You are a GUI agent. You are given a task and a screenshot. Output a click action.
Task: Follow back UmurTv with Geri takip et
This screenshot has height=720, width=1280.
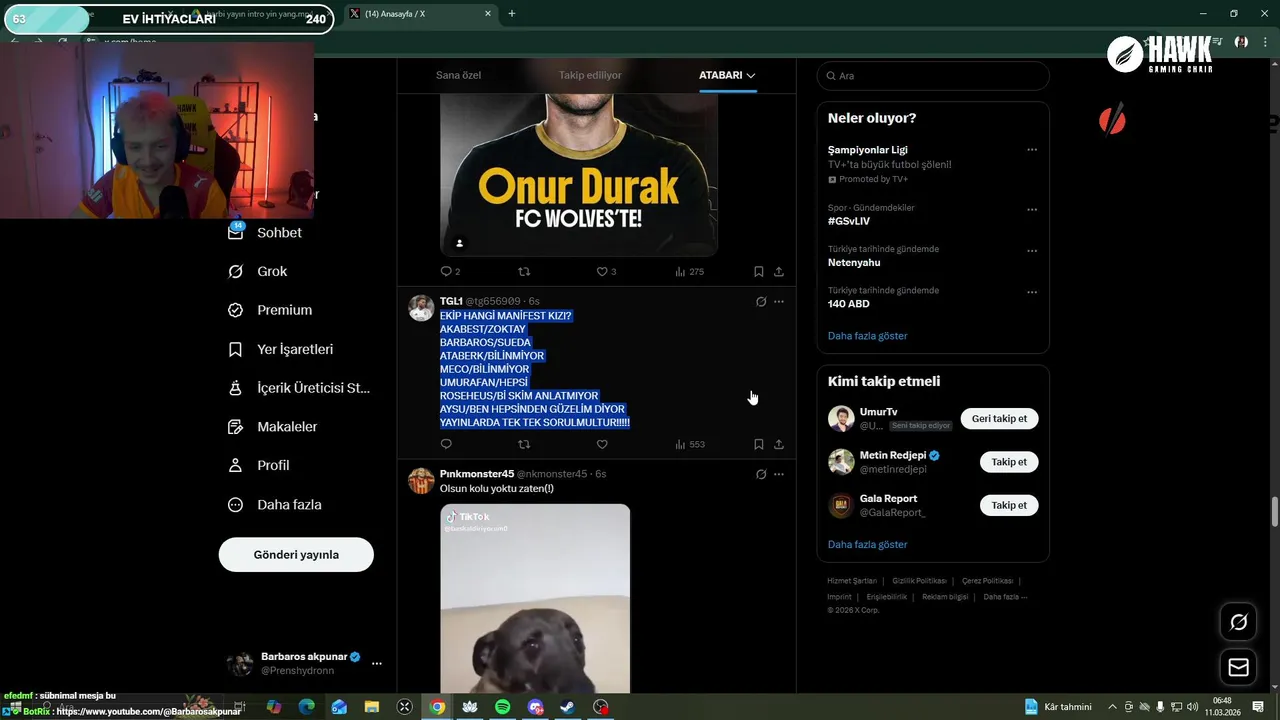(999, 419)
